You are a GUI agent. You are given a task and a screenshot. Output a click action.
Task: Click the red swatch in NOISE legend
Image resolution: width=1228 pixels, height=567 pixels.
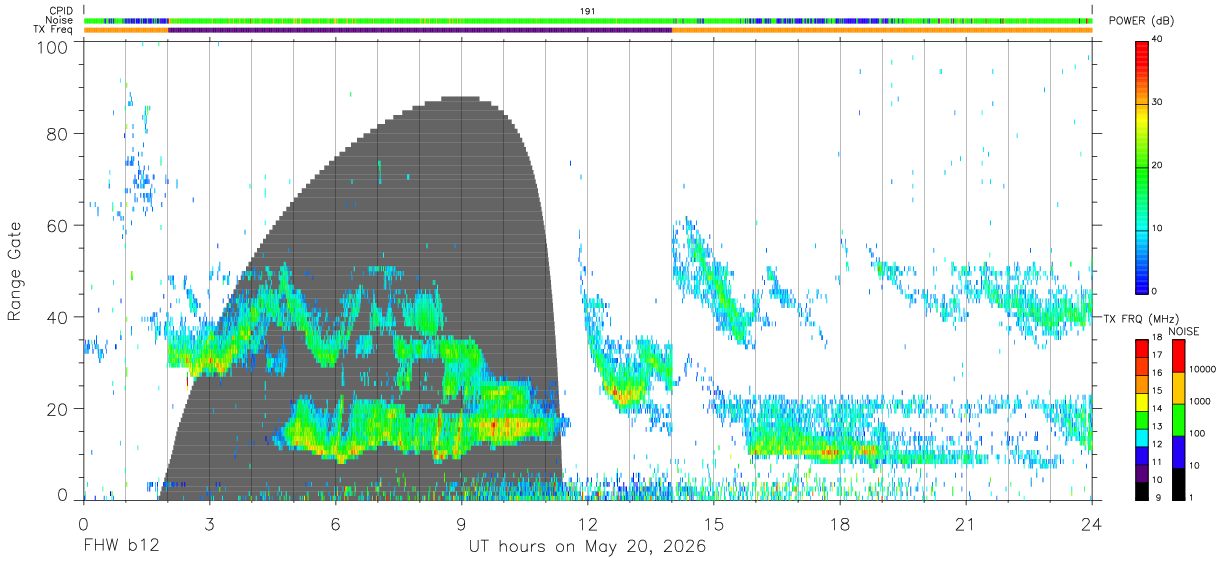pyautogui.click(x=1178, y=355)
